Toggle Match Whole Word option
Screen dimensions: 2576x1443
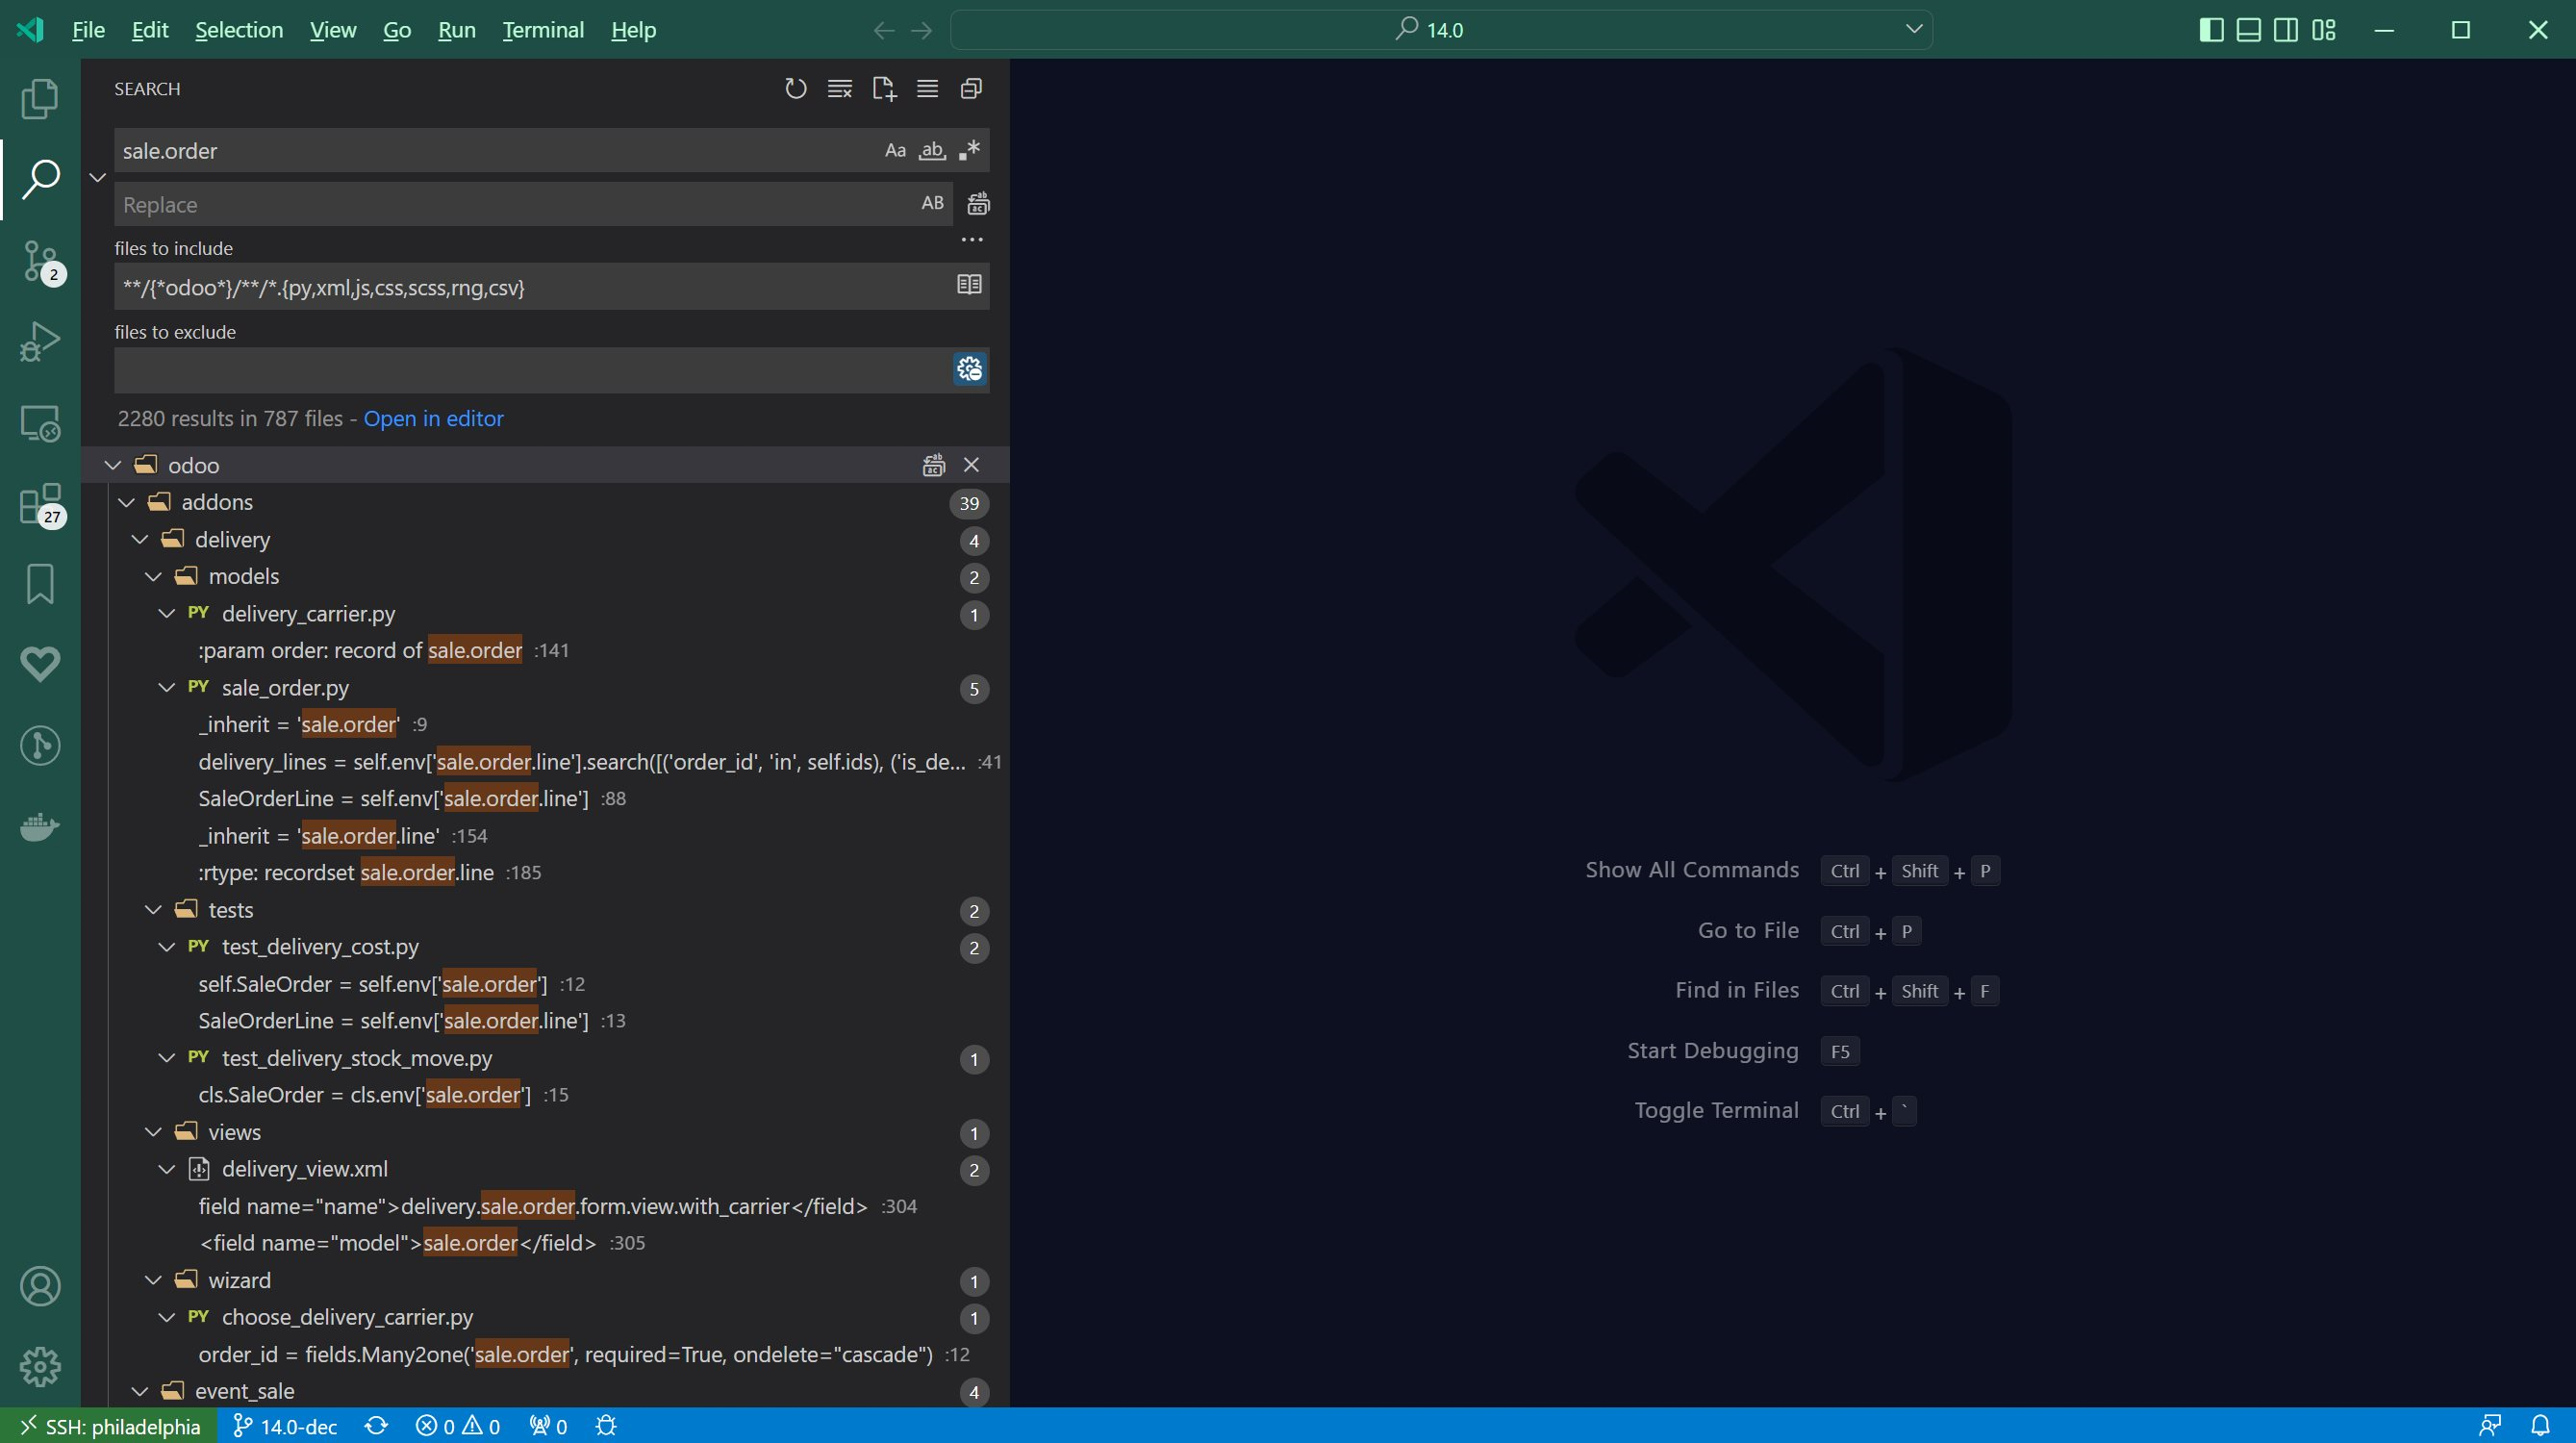[932, 151]
